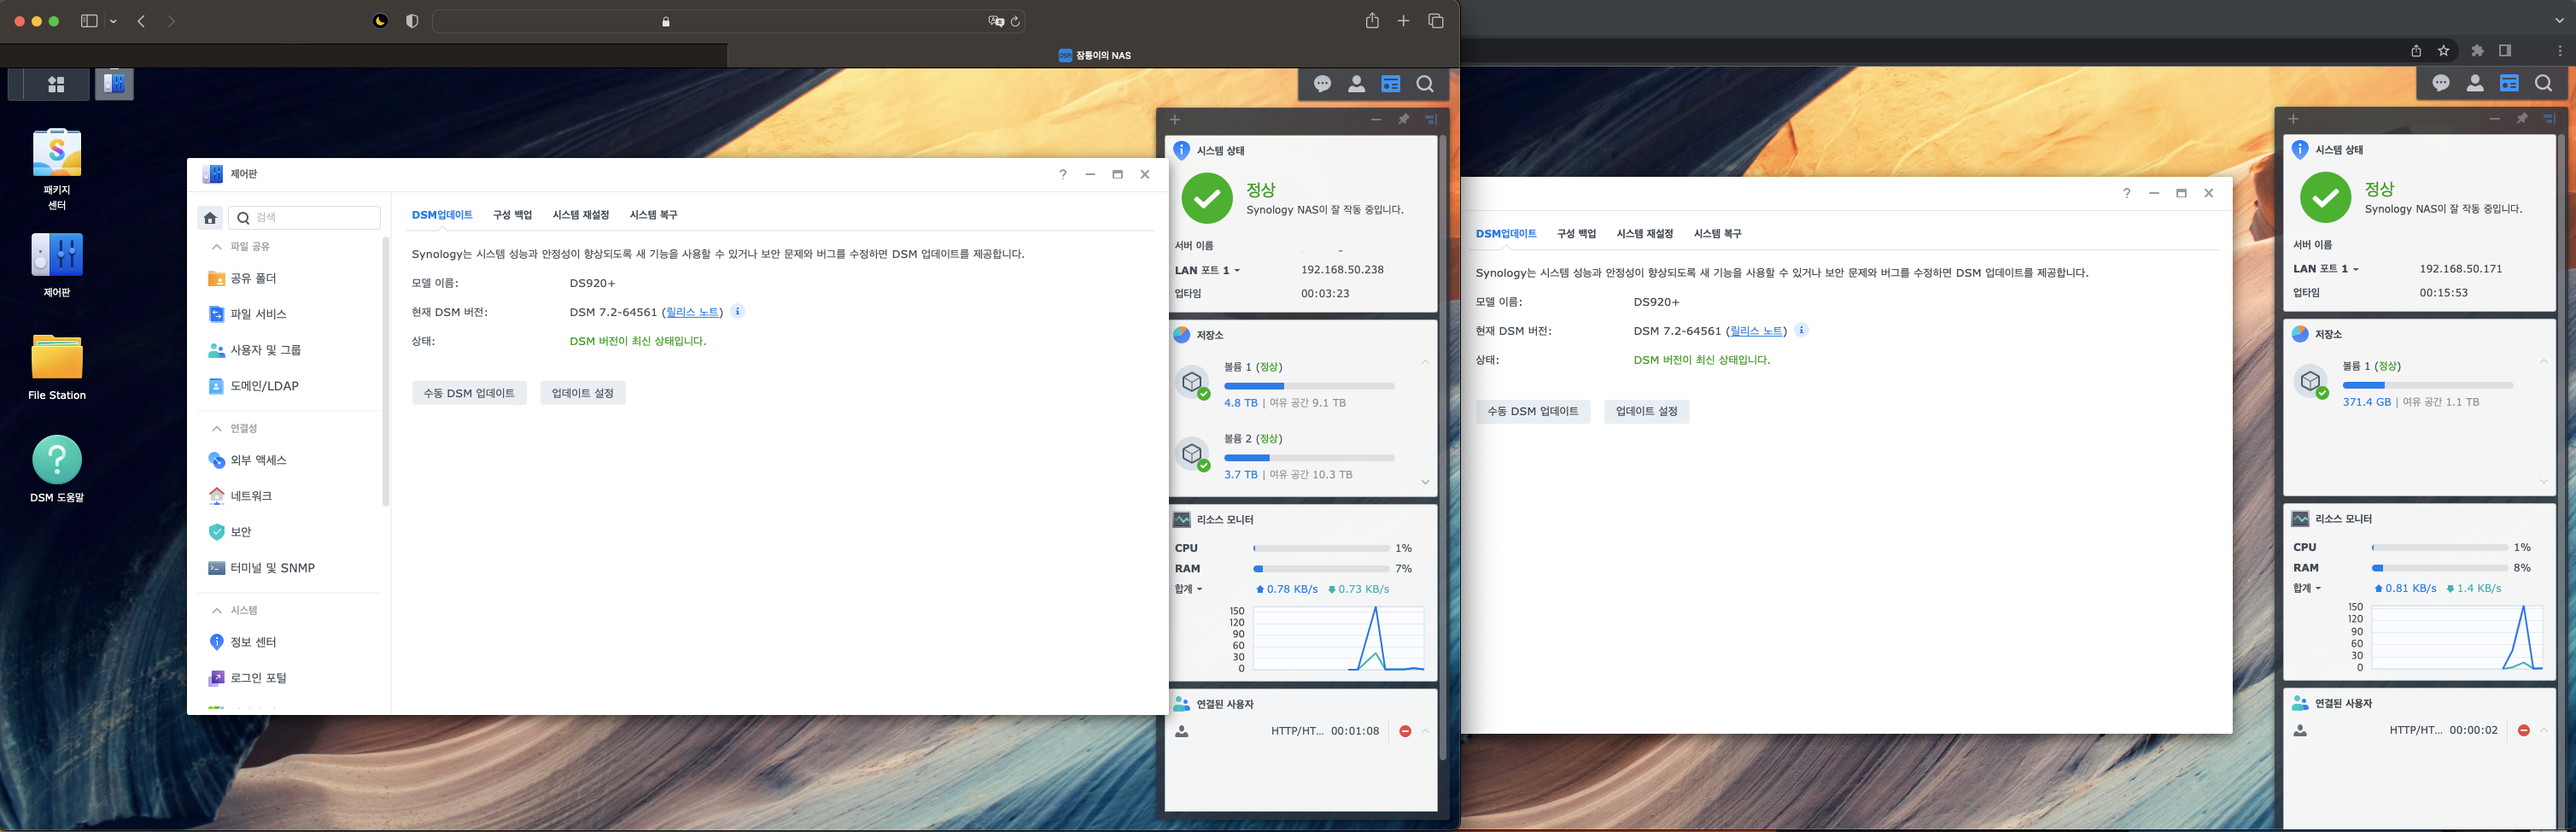This screenshot has width=2576, height=832.
Task: Click the control panel home icon
Action: point(210,217)
